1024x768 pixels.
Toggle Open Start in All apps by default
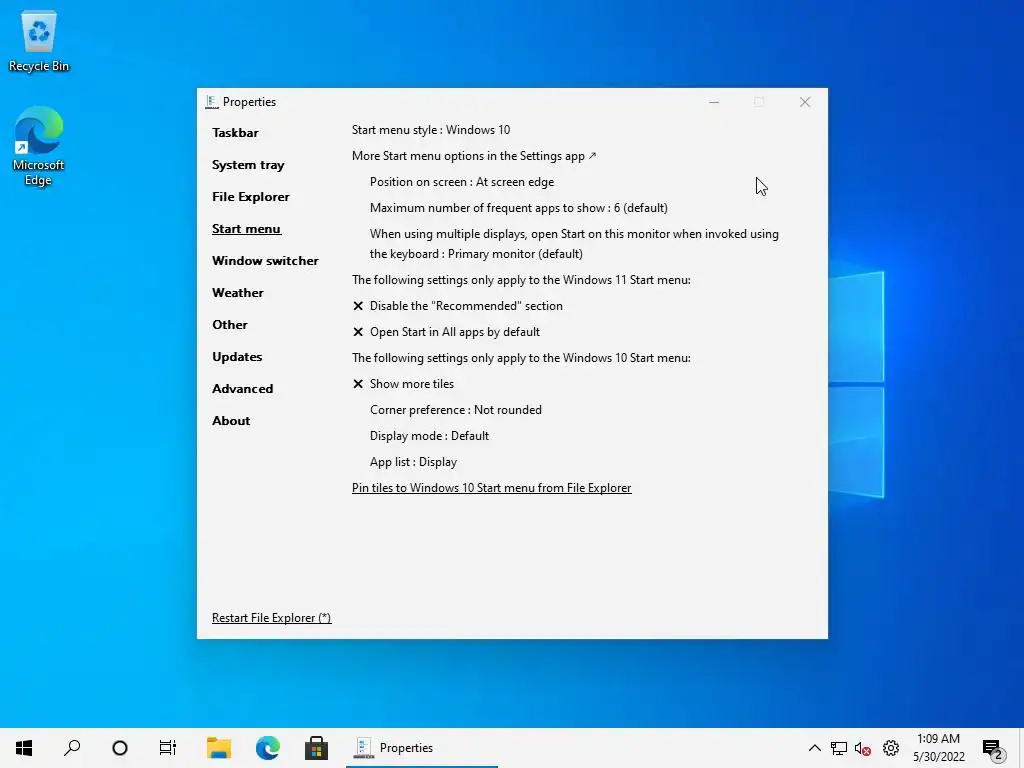coord(446,332)
